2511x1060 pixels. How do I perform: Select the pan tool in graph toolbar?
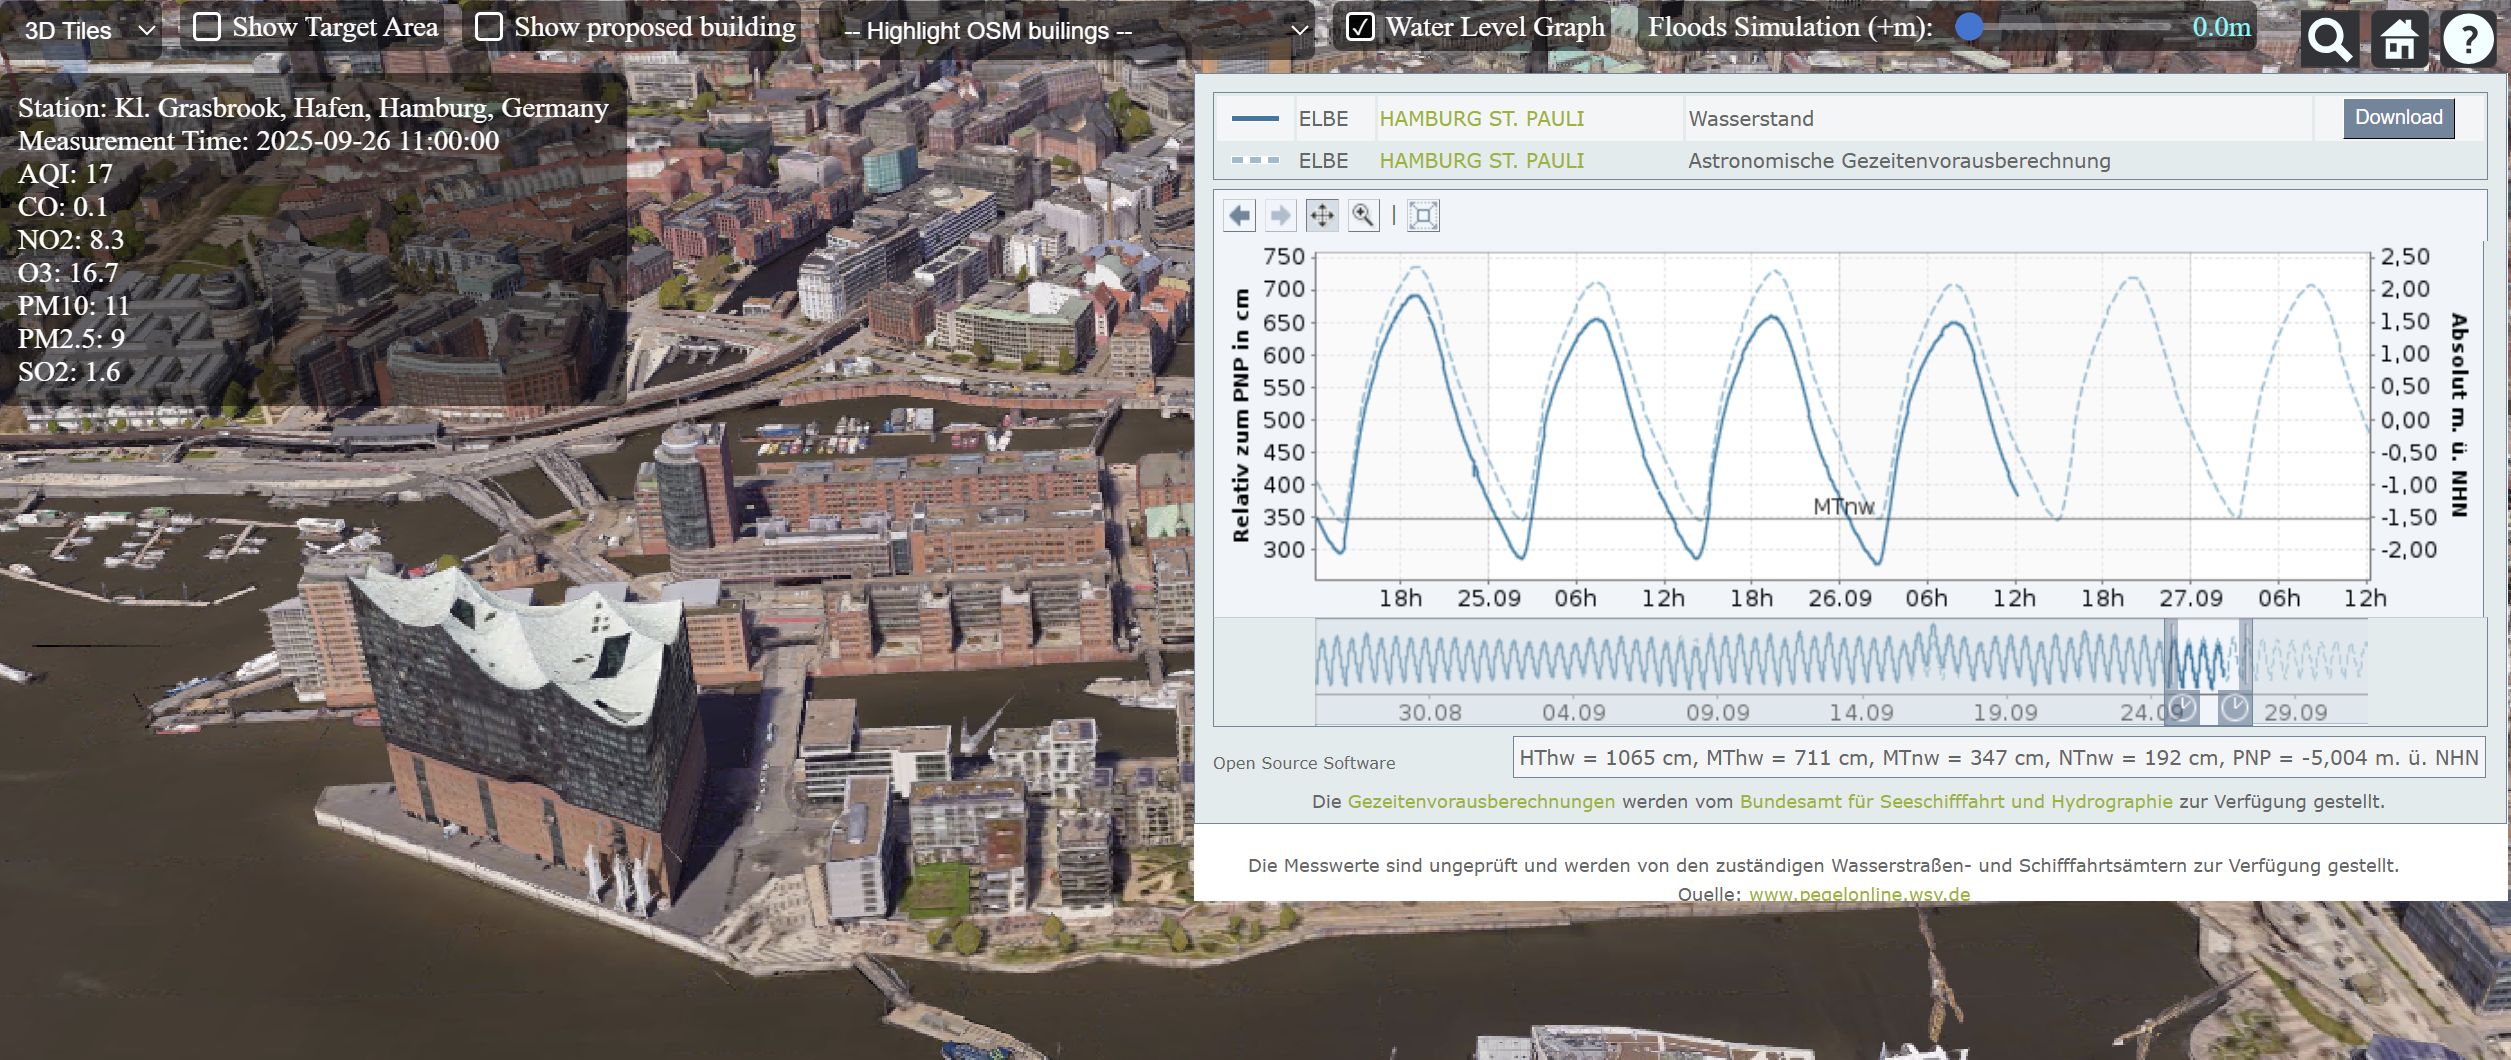(x=1322, y=215)
